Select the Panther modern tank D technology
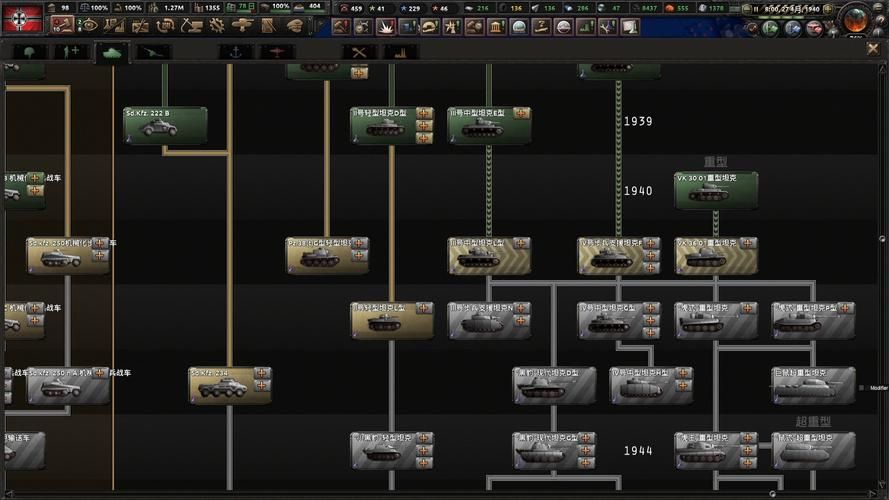Image resolution: width=889 pixels, height=500 pixels. [x=554, y=386]
